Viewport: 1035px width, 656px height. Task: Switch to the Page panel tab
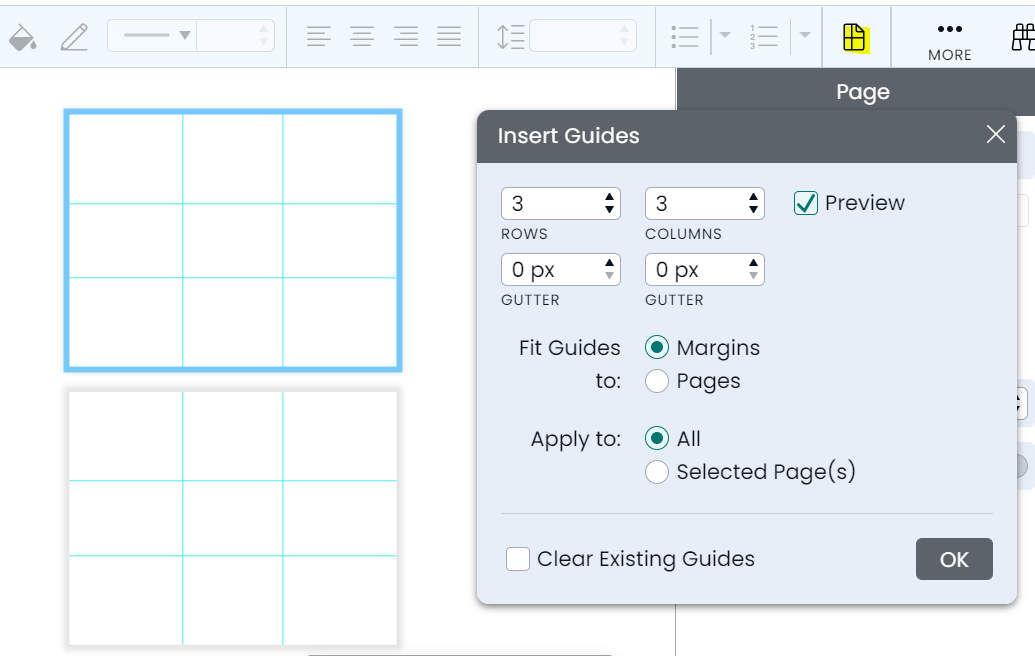[x=862, y=92]
